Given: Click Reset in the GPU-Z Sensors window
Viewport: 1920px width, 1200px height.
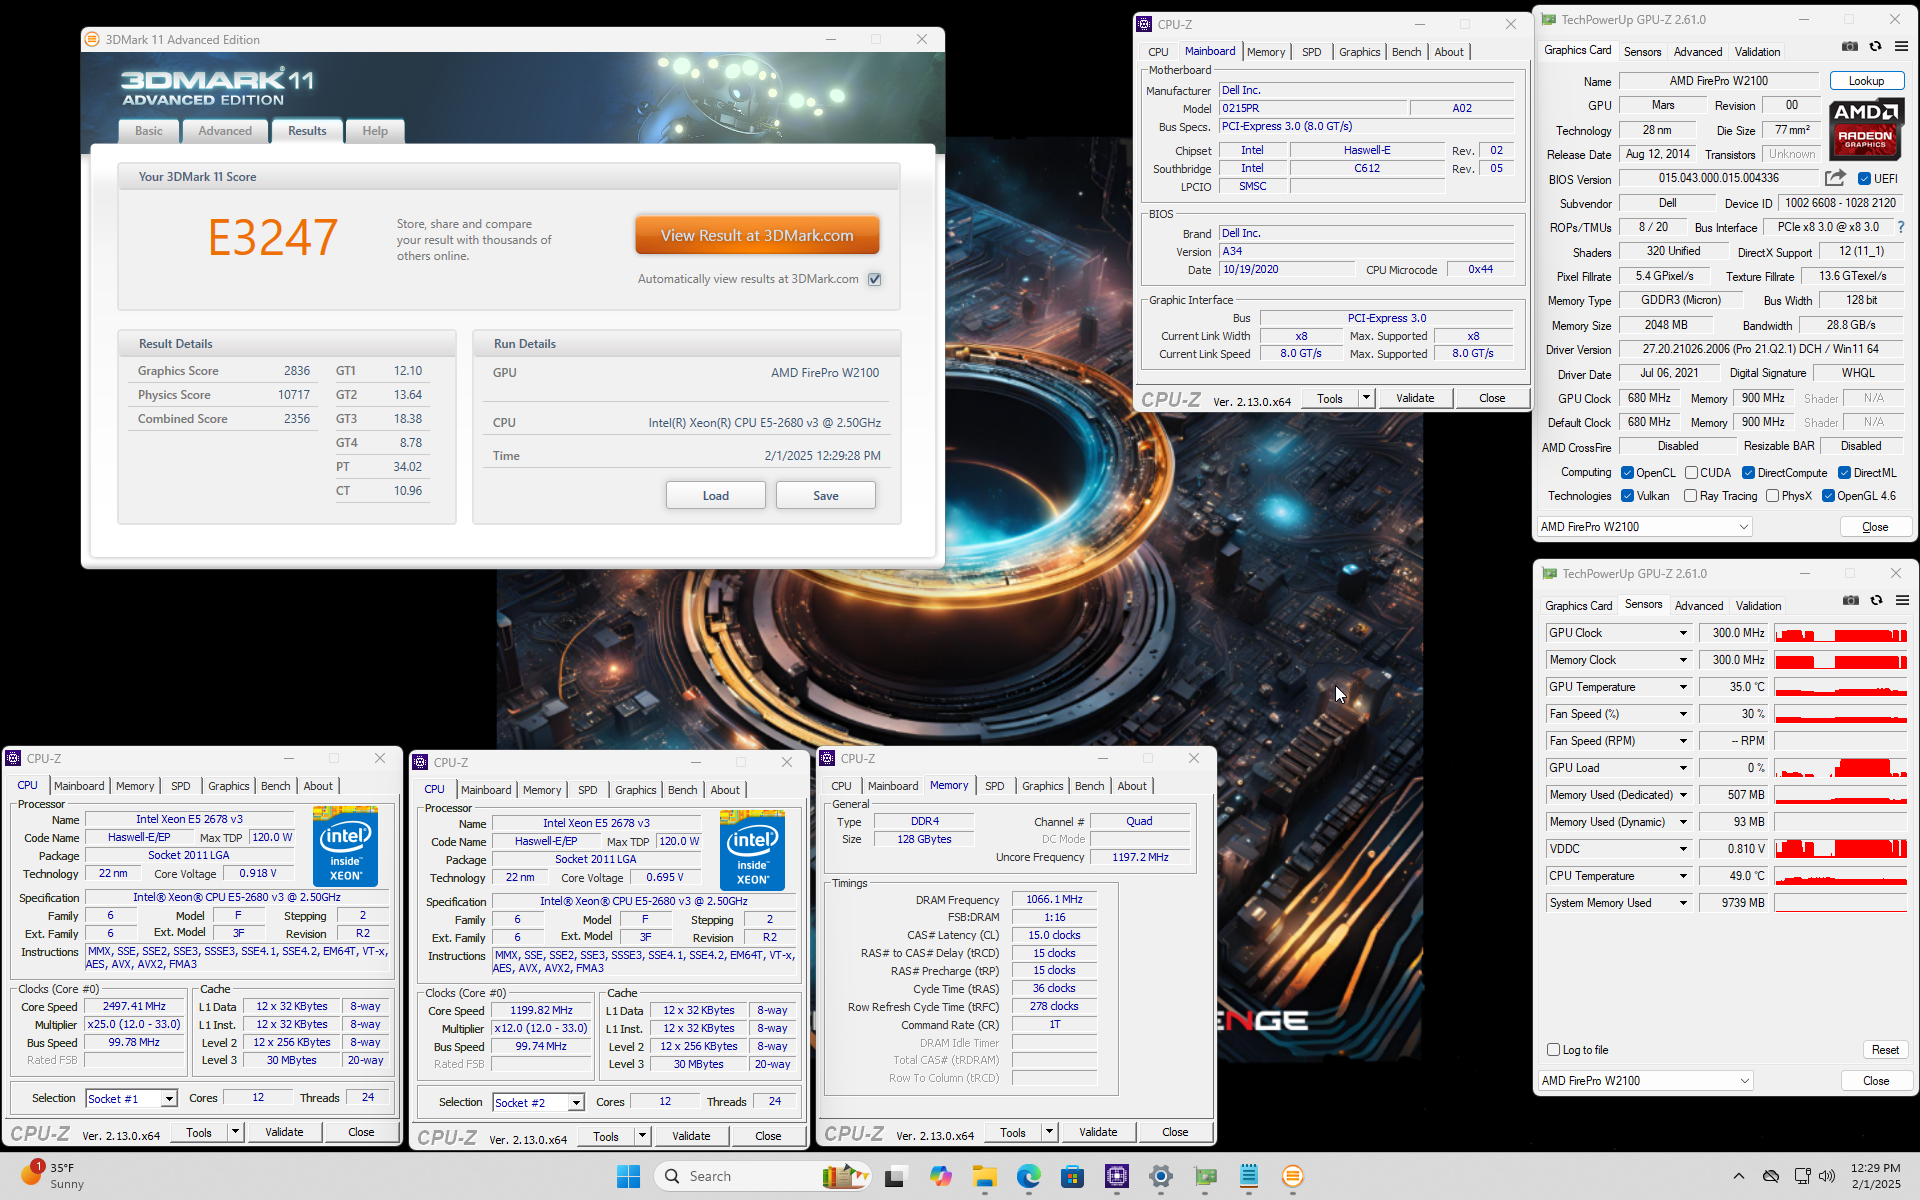Looking at the screenshot, I should pyautogui.click(x=1885, y=1050).
